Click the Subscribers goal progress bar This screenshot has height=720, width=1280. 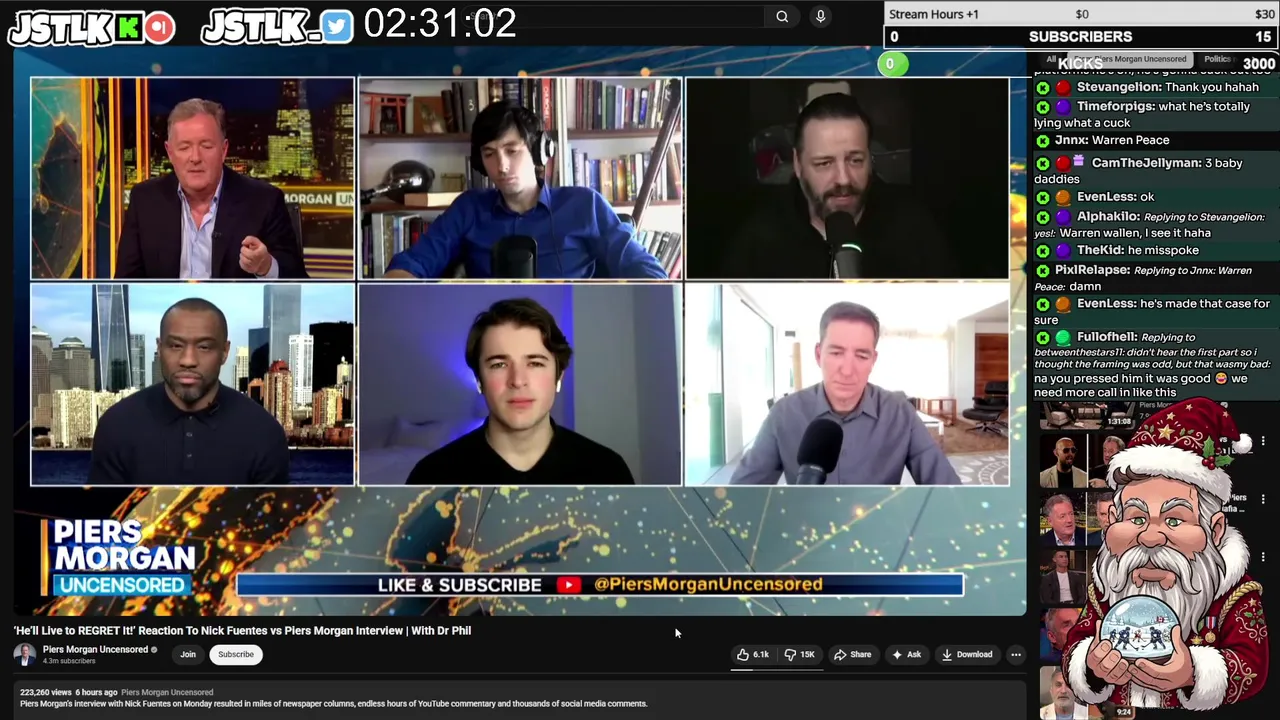tap(1081, 37)
